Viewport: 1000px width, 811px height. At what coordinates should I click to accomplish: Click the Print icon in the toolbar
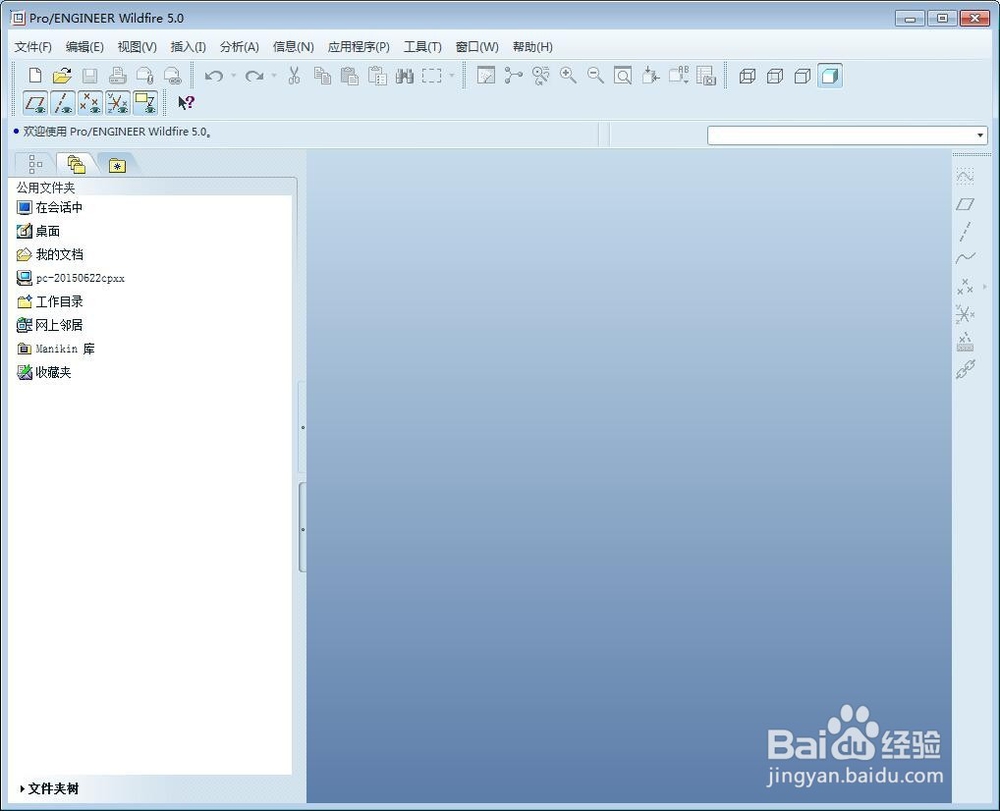[x=117, y=76]
